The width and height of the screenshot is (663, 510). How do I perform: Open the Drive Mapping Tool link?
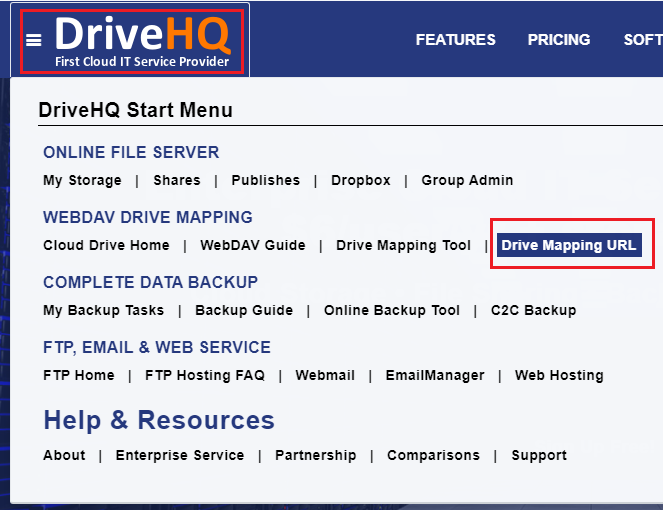(403, 245)
